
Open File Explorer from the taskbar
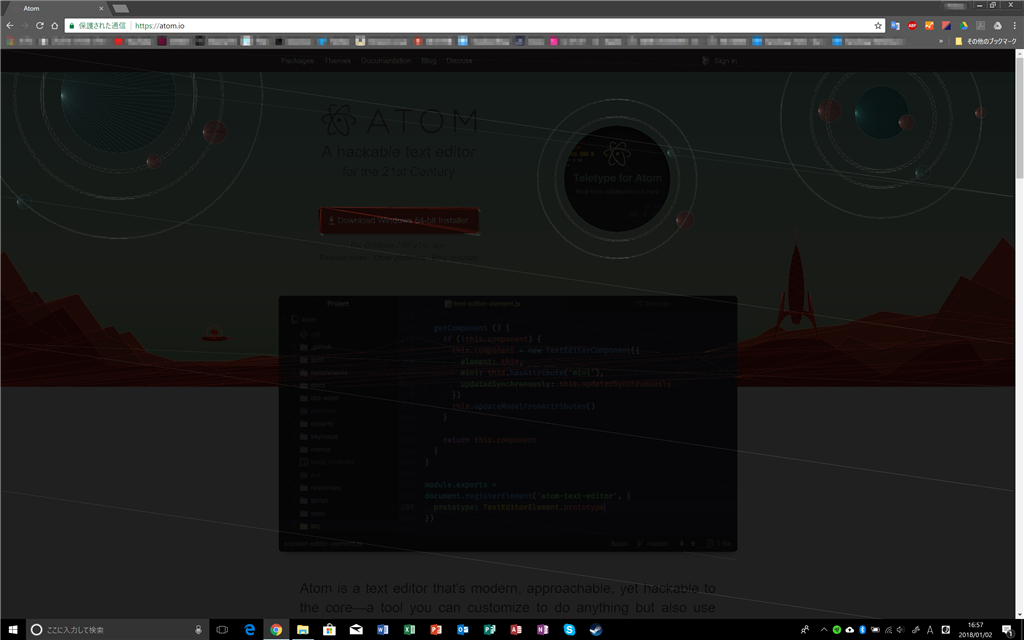pyautogui.click(x=303, y=630)
